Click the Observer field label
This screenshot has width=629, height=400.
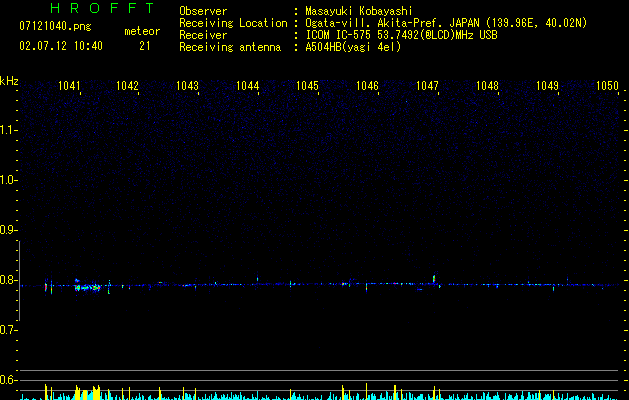click(x=203, y=11)
